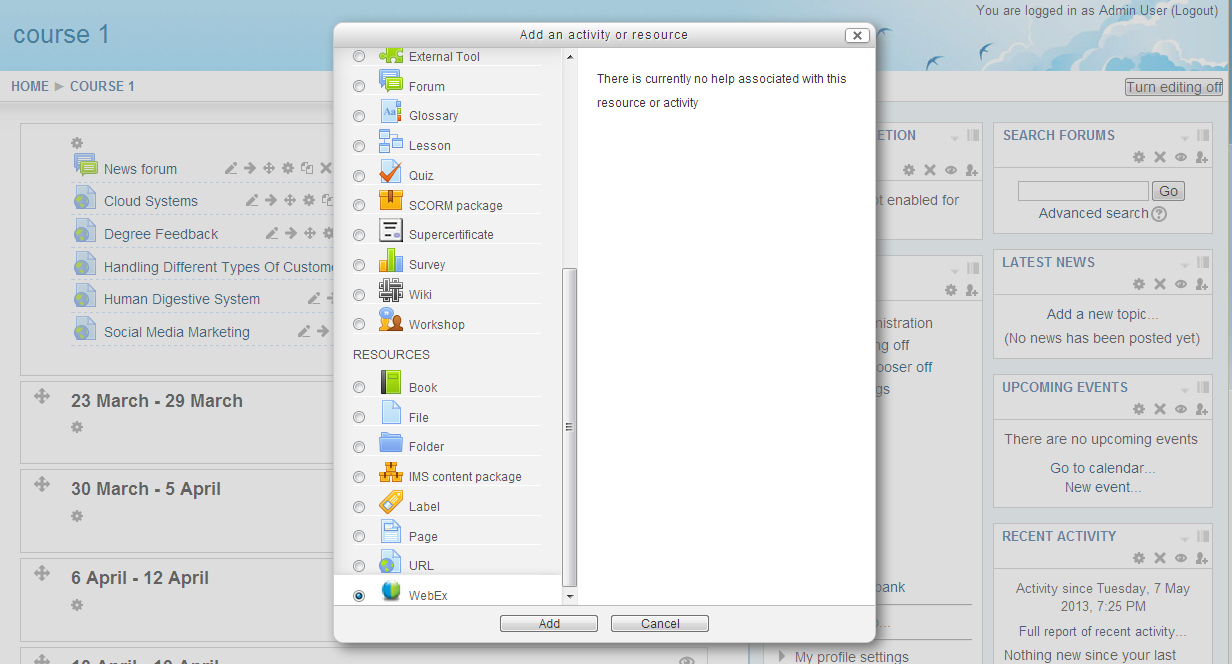Click the Go button in Search Forums

pos(1168,191)
